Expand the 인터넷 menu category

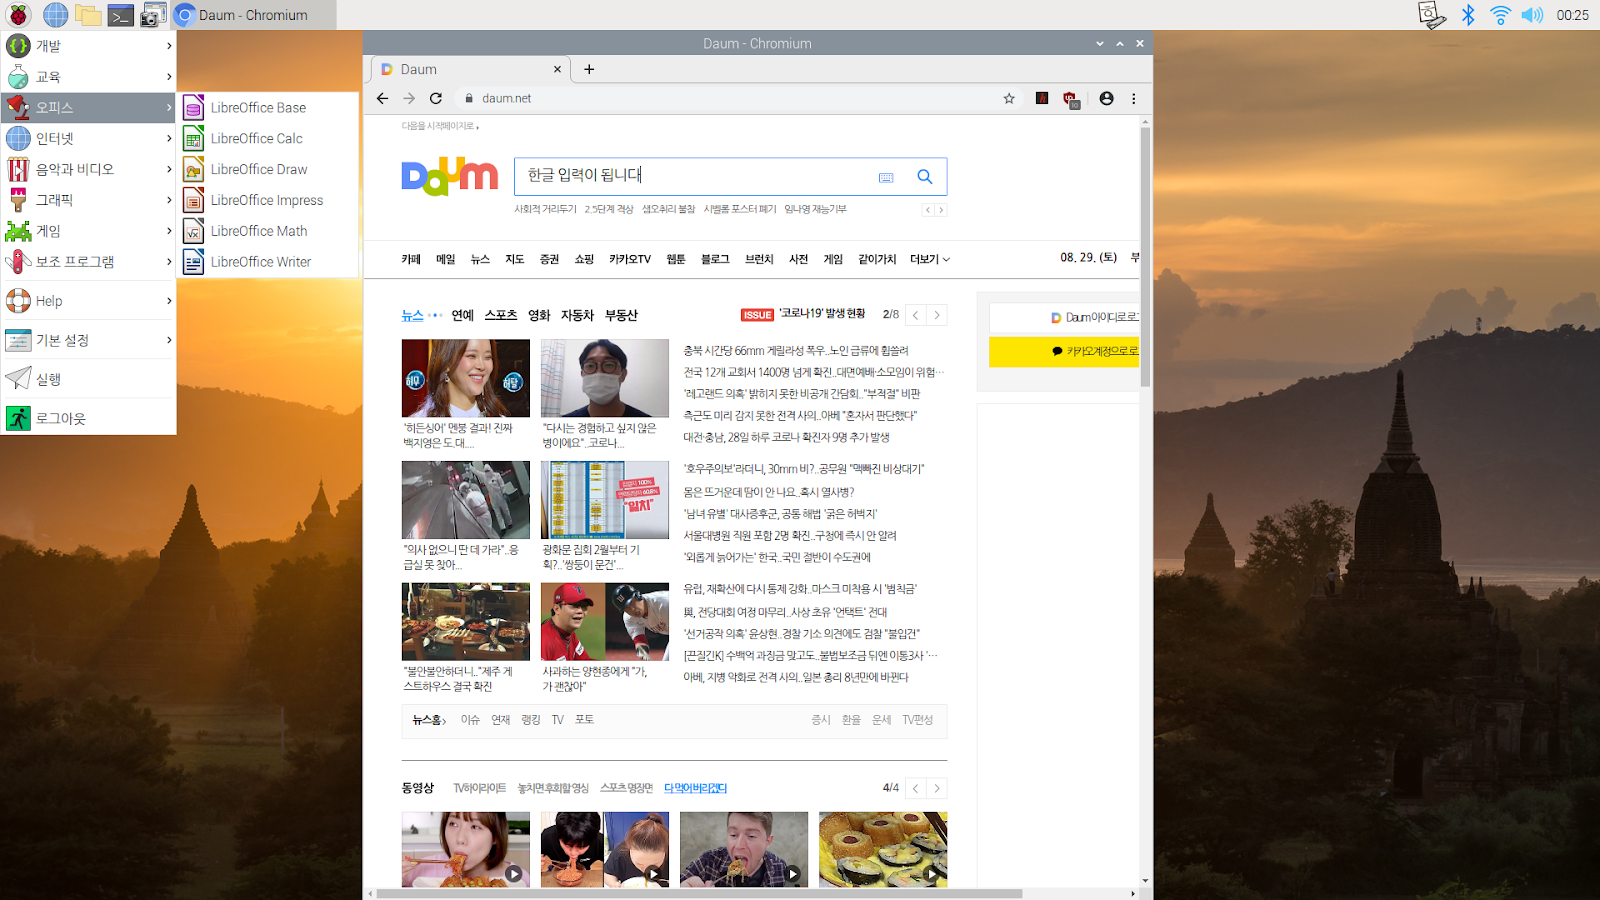click(x=89, y=138)
